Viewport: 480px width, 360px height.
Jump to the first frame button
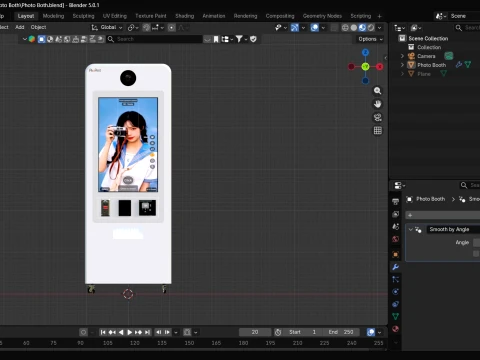[x=103, y=332]
